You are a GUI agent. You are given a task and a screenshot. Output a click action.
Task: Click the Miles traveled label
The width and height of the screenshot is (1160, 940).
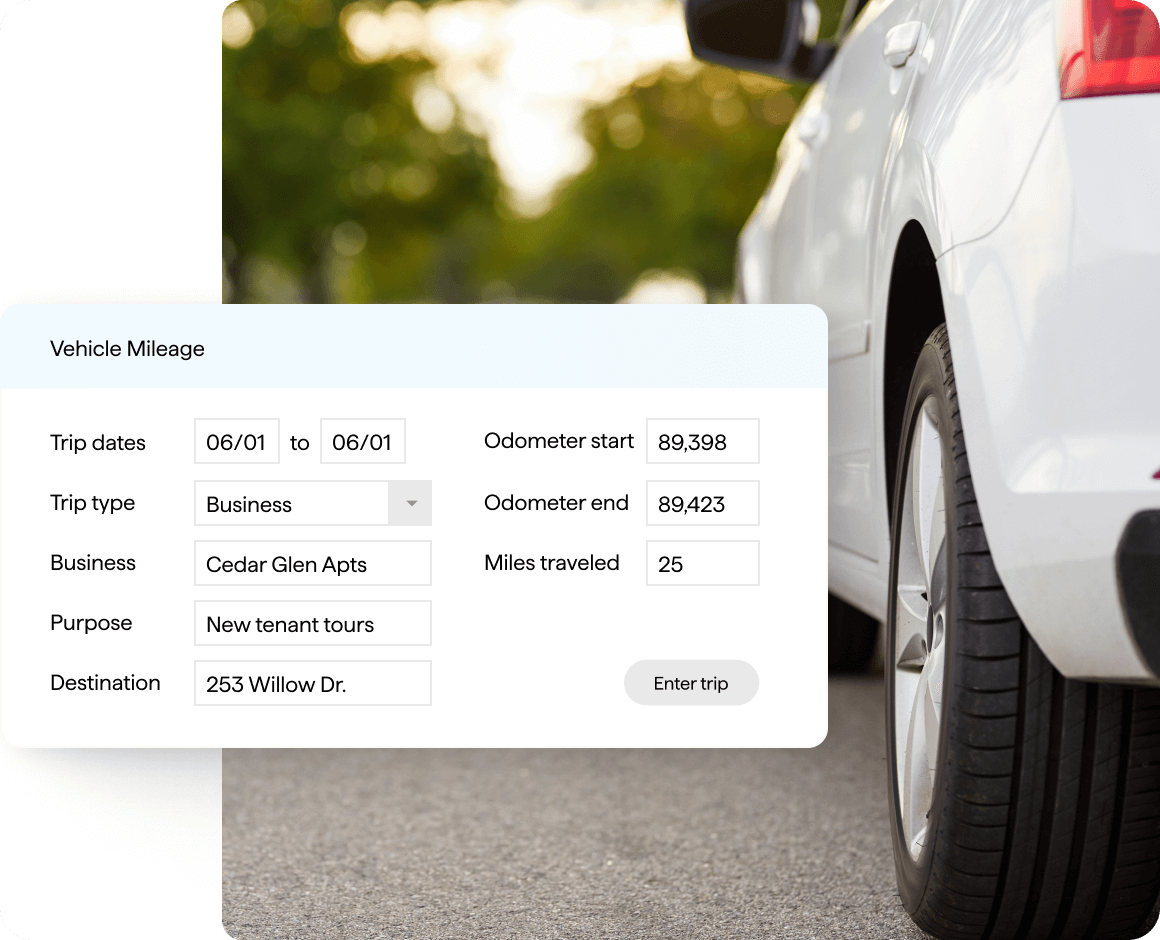(x=551, y=563)
